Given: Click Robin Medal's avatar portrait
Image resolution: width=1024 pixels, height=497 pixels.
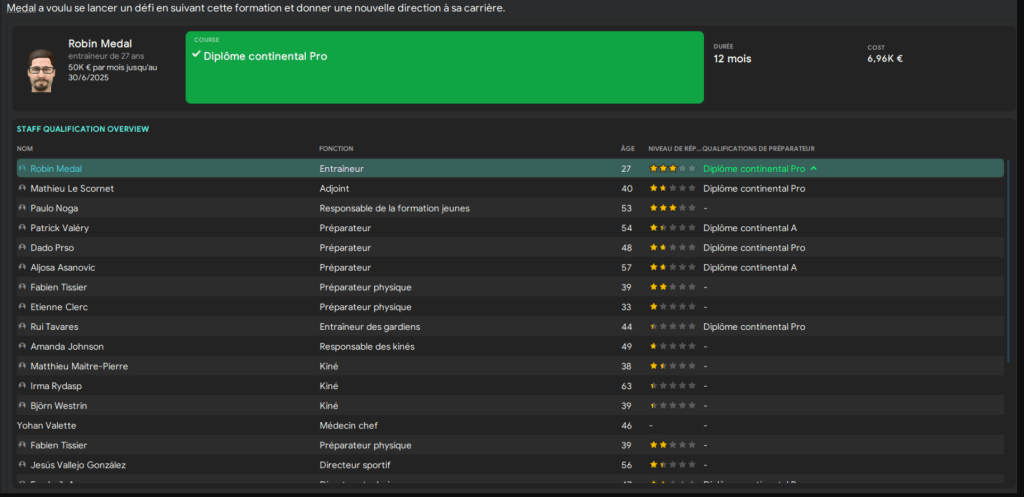Looking at the screenshot, I should pos(41,69).
